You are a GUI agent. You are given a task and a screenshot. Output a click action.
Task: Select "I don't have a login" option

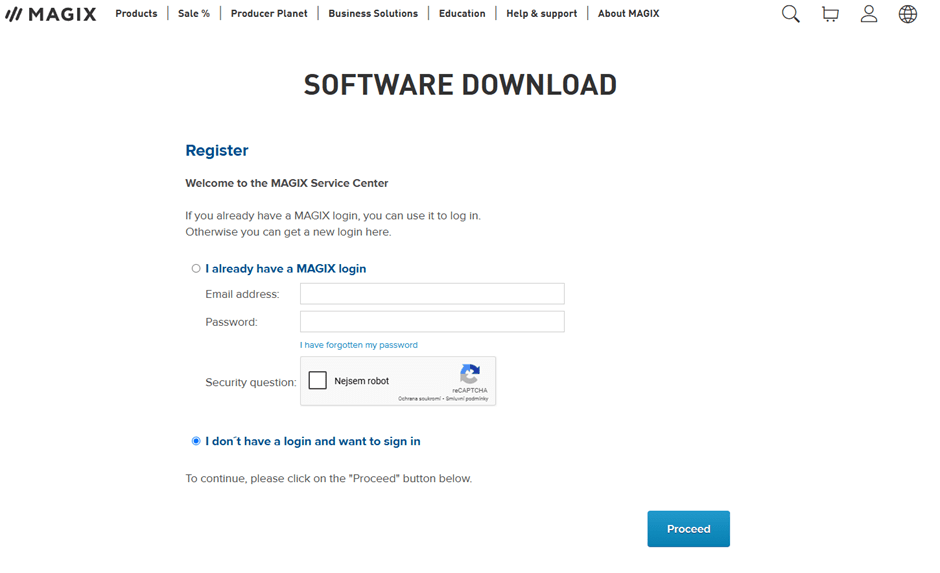(x=196, y=441)
